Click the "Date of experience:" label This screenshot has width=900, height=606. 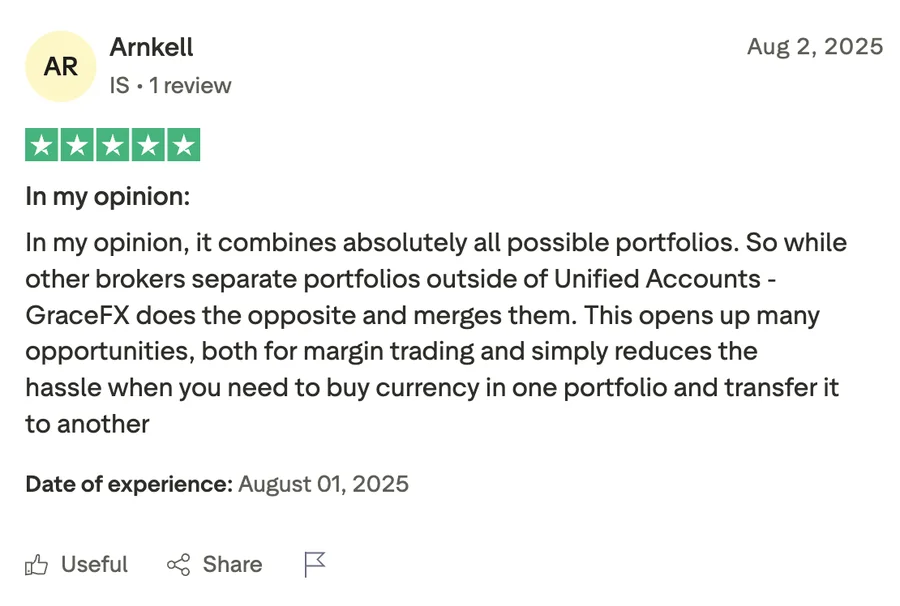click(x=129, y=484)
